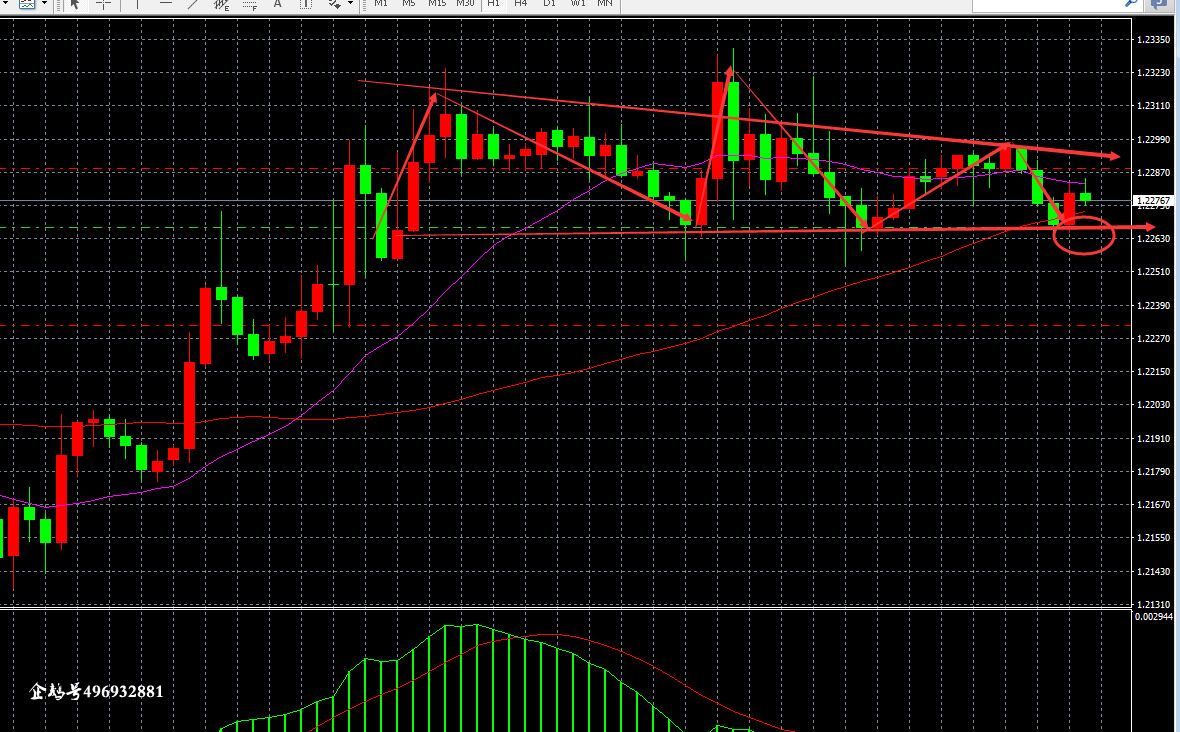The height and width of the screenshot is (732, 1180).
Task: Click the 1.23350 price scale label
Action: (x=1154, y=40)
